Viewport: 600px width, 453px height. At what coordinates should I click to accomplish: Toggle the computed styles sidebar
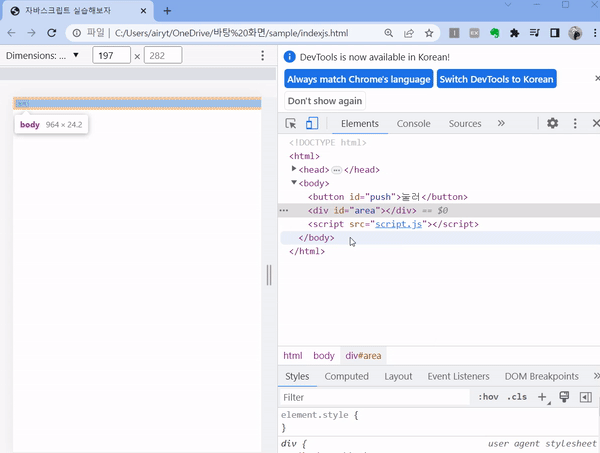pos(585,397)
